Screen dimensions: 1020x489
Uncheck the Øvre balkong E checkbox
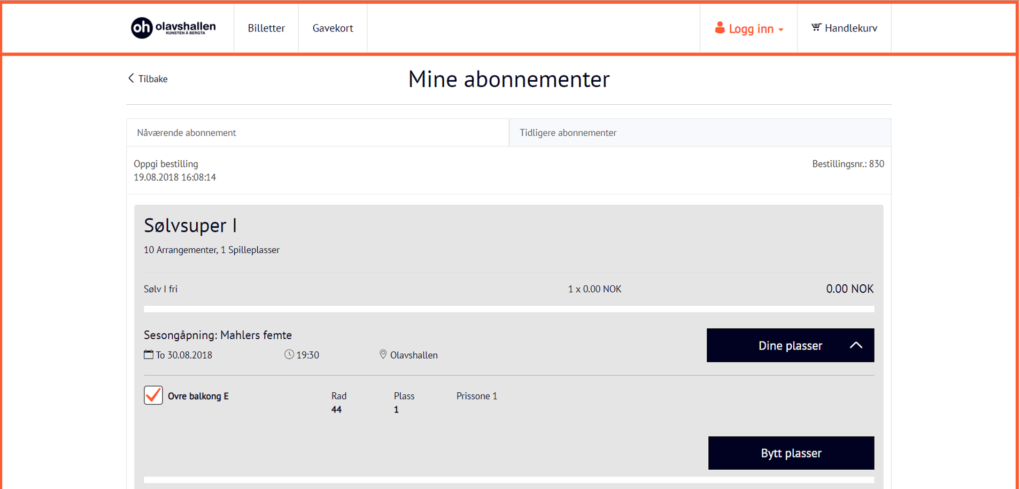[x=153, y=396]
